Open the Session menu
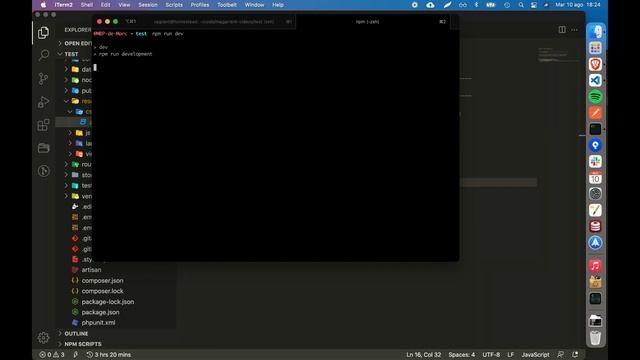The image size is (640, 360). click(x=148, y=5)
